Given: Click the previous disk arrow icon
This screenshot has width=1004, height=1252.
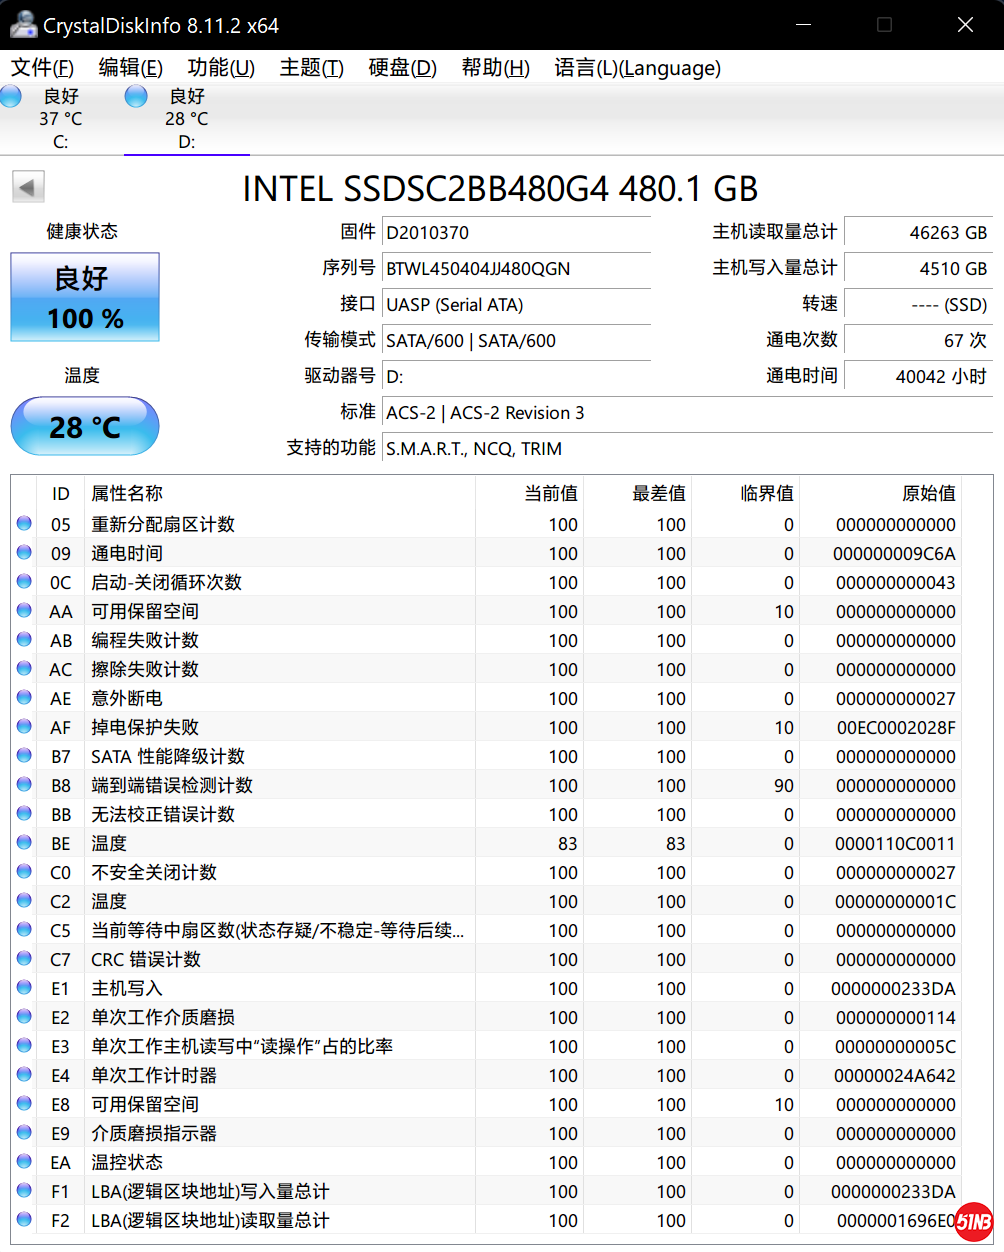Looking at the screenshot, I should pos(28,187).
